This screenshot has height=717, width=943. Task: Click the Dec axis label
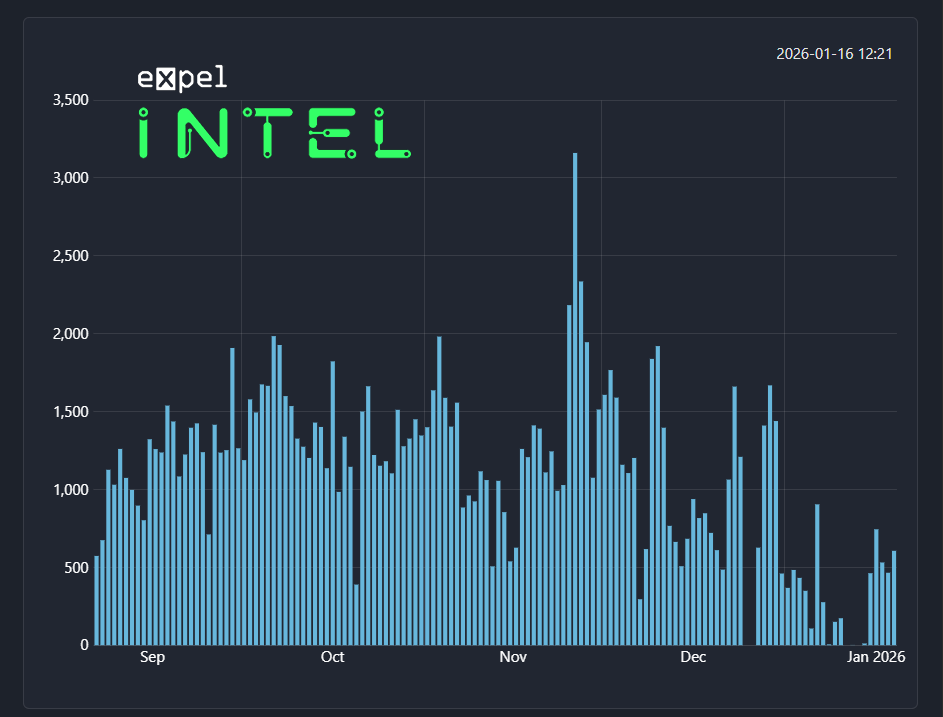tap(693, 658)
